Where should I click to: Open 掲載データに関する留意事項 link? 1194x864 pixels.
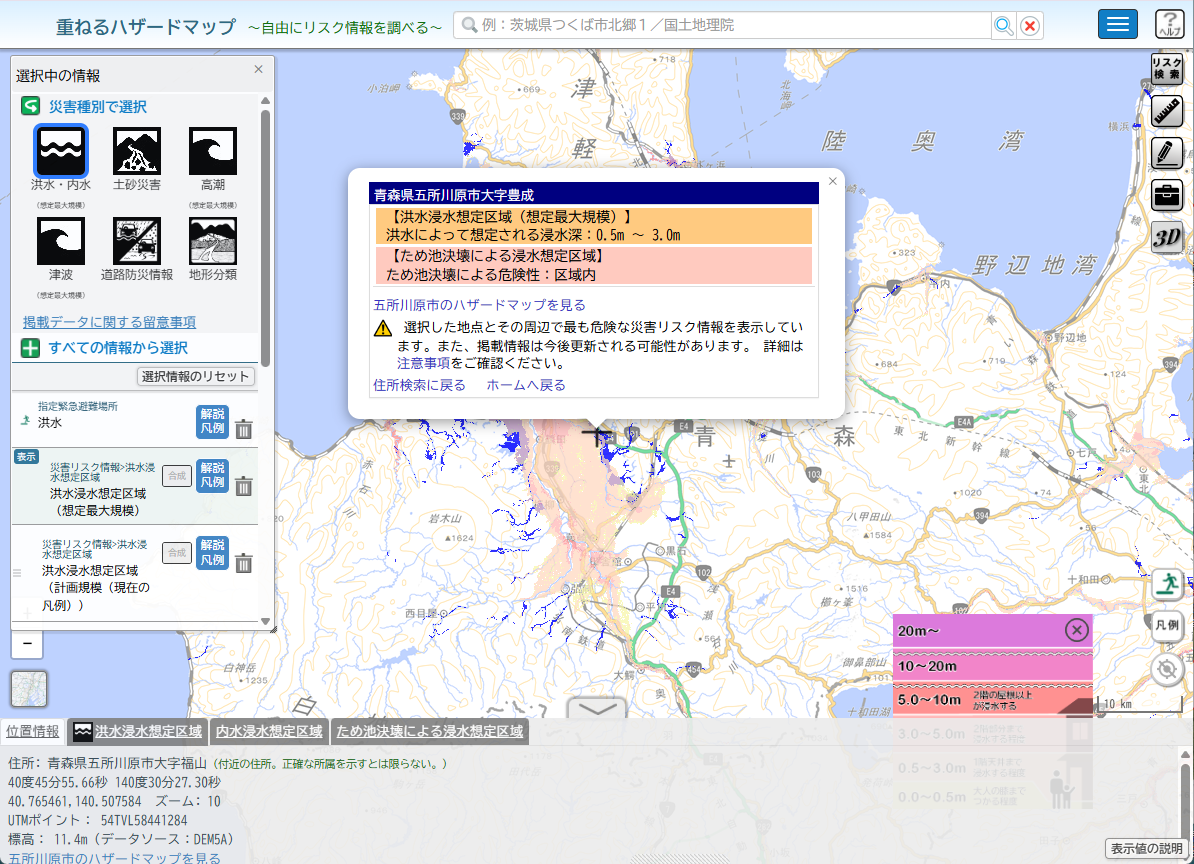pyautogui.click(x=109, y=322)
